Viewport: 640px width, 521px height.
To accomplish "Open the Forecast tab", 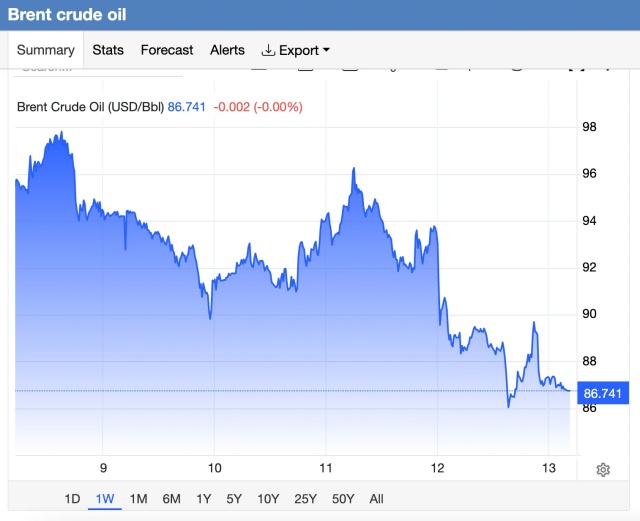I will pyautogui.click(x=167, y=50).
